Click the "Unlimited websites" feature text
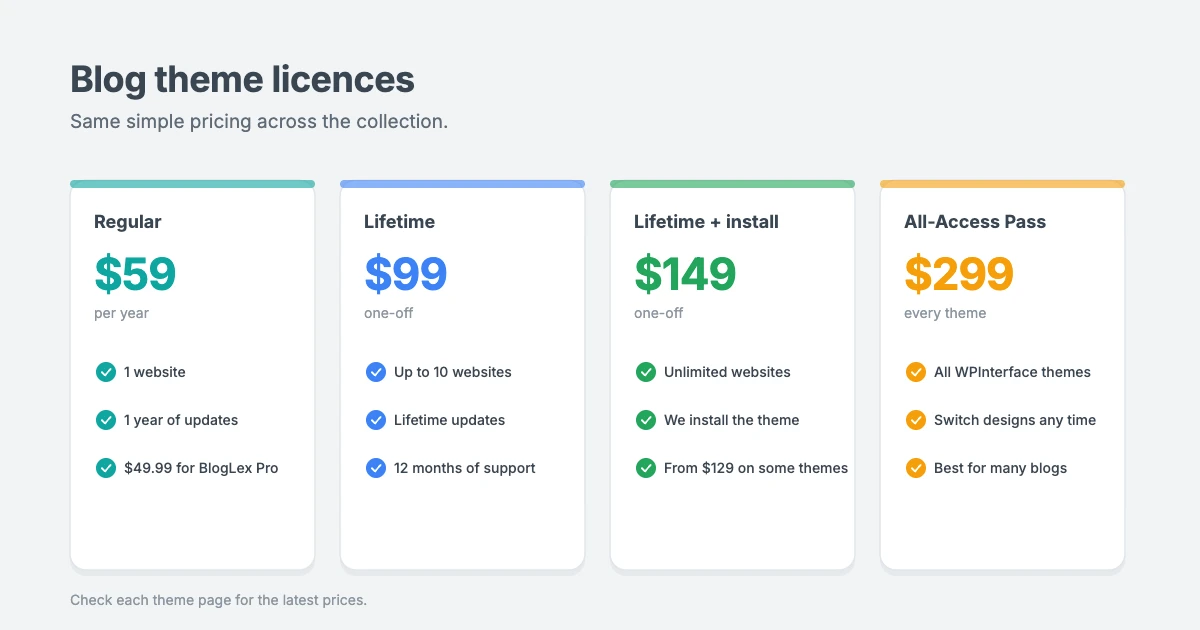 click(727, 372)
